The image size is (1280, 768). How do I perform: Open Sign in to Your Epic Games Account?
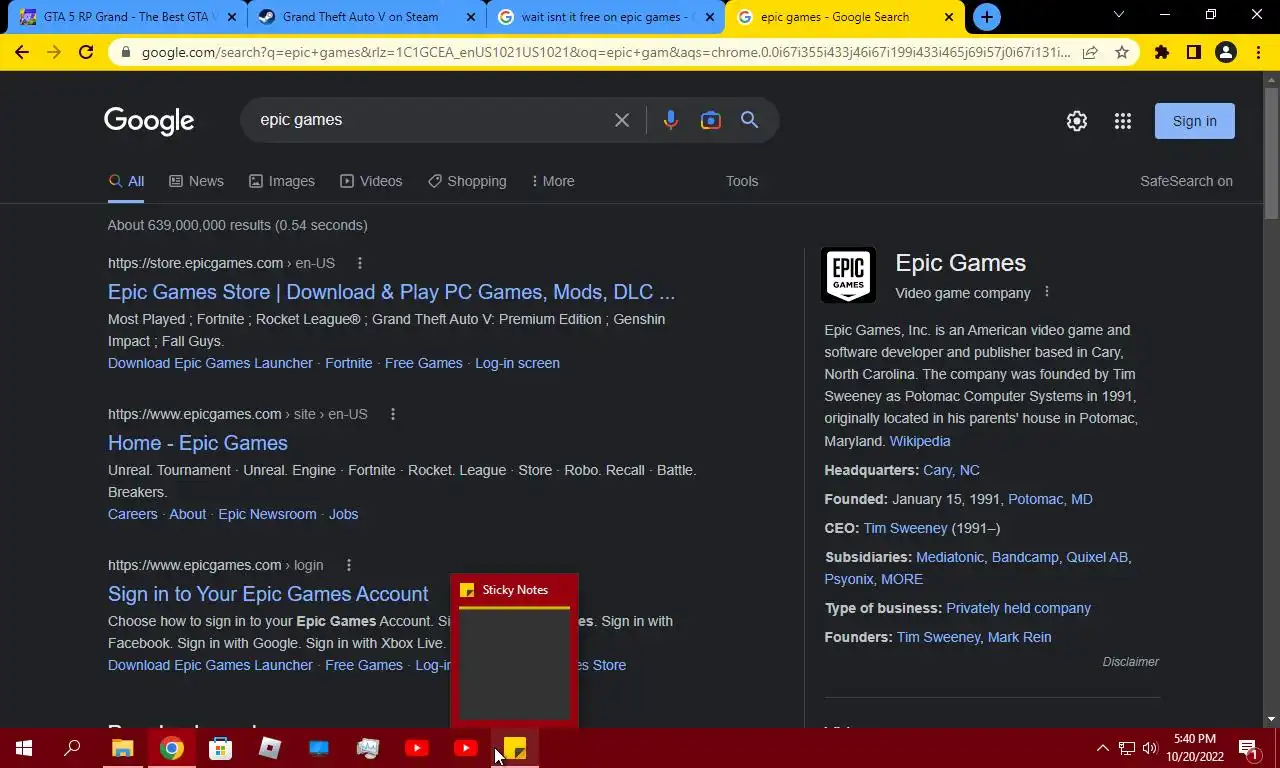click(x=268, y=594)
